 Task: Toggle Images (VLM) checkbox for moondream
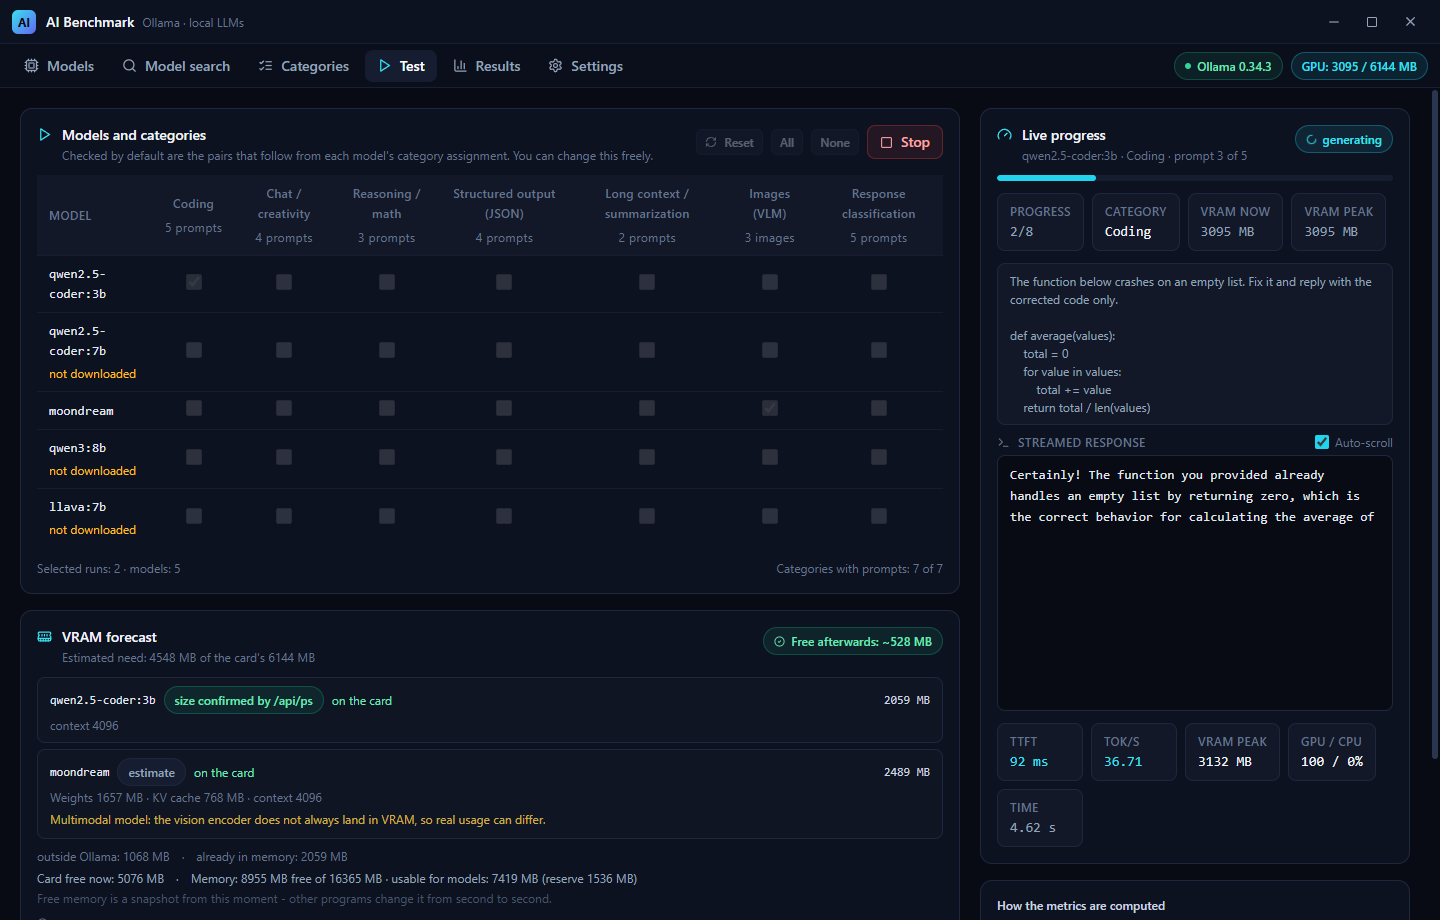(770, 408)
